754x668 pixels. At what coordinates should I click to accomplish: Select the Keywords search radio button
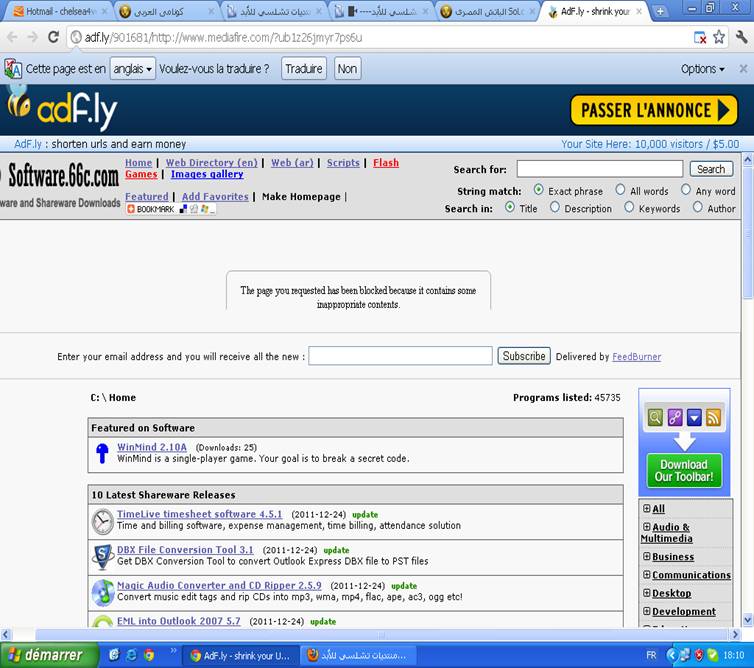(x=629, y=207)
